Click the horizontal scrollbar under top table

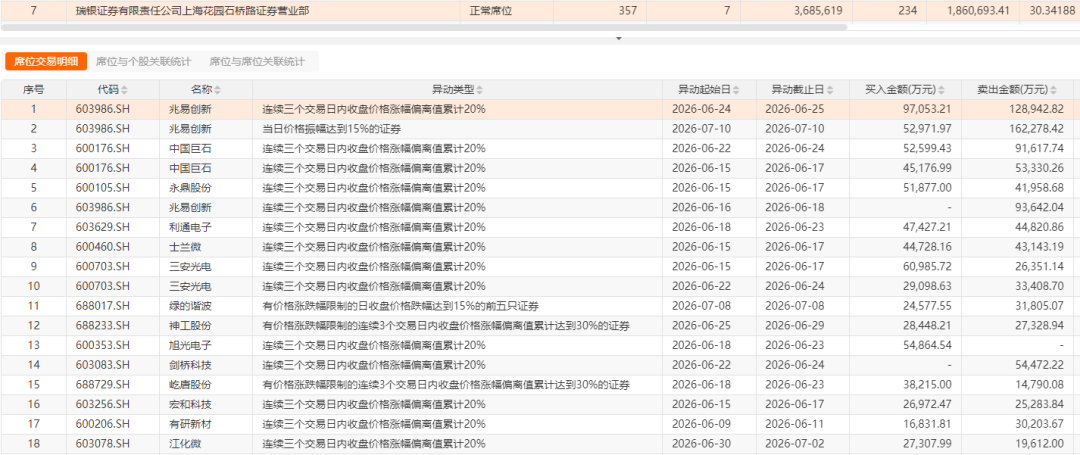click(x=424, y=28)
